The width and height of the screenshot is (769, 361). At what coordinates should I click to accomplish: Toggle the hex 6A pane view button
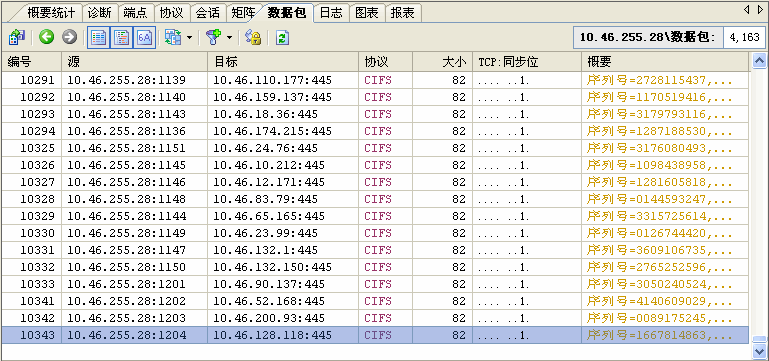click(x=144, y=38)
